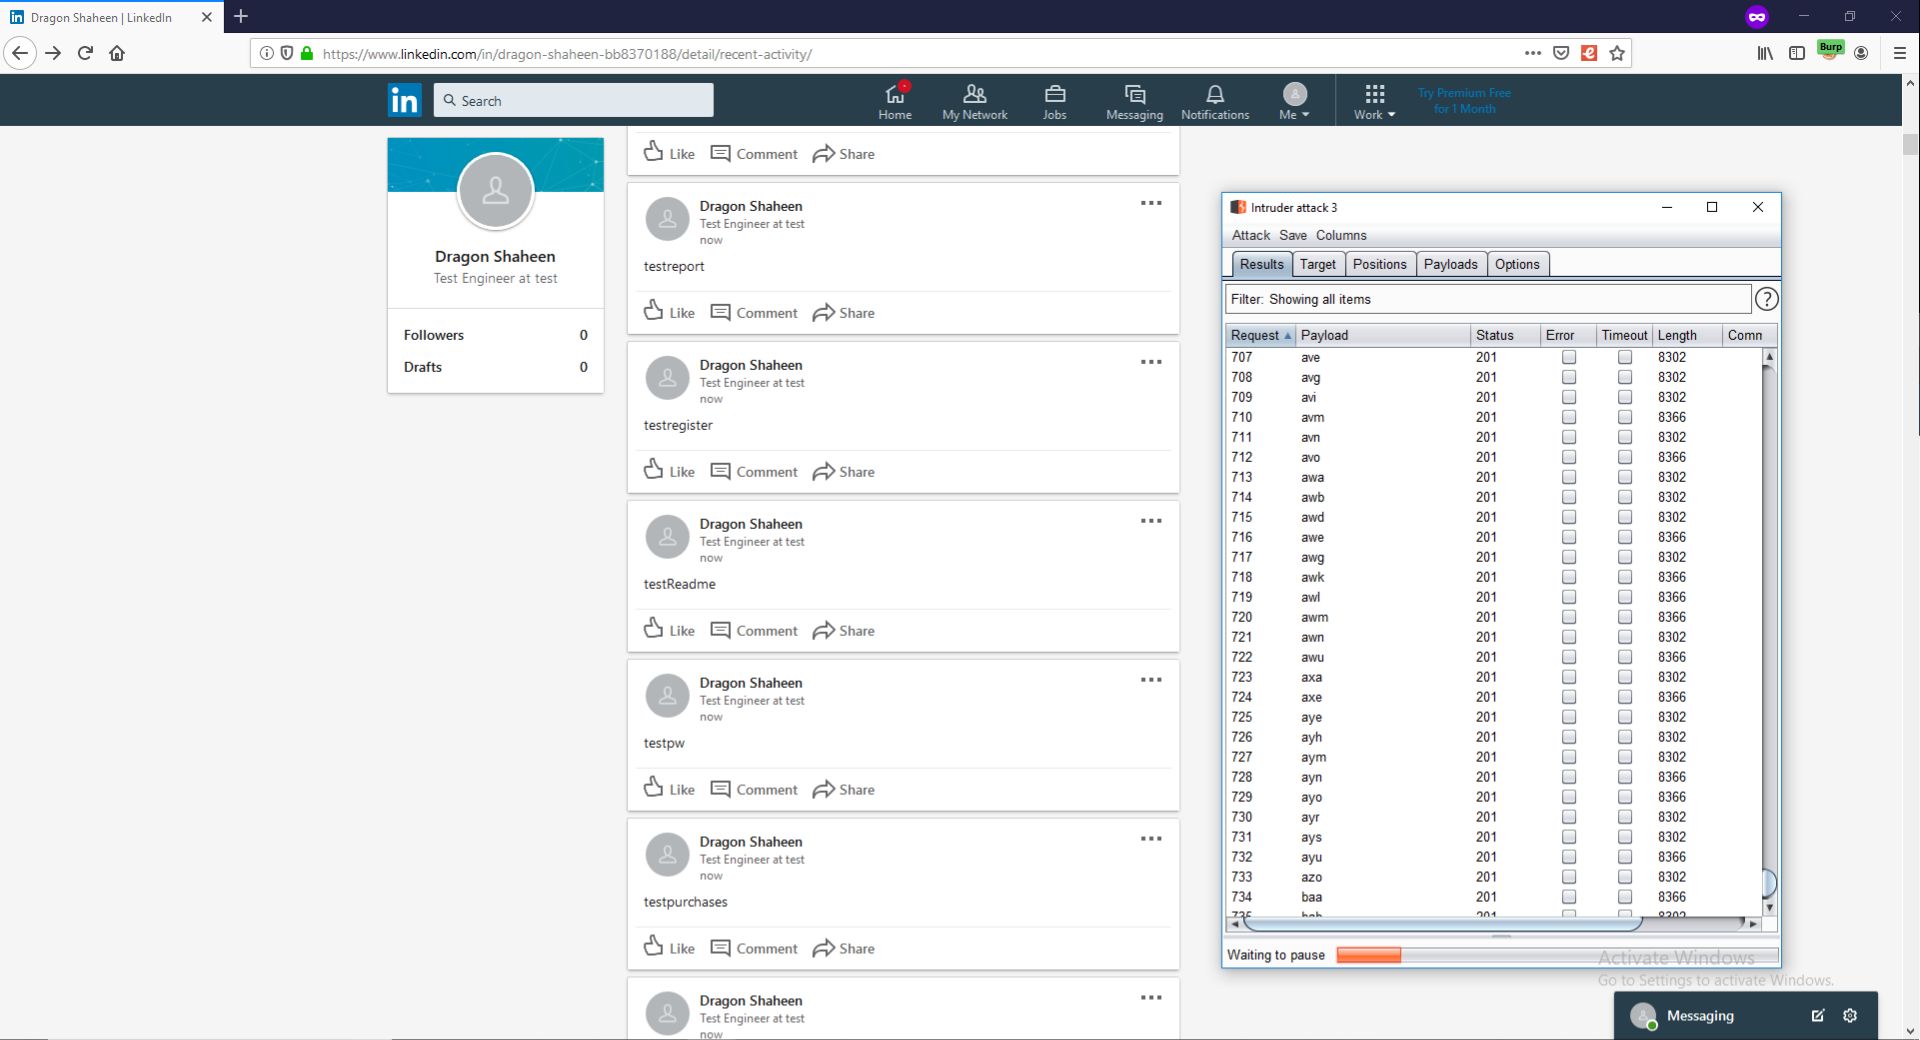
Task: Share the testpurchases post
Action: click(x=844, y=949)
